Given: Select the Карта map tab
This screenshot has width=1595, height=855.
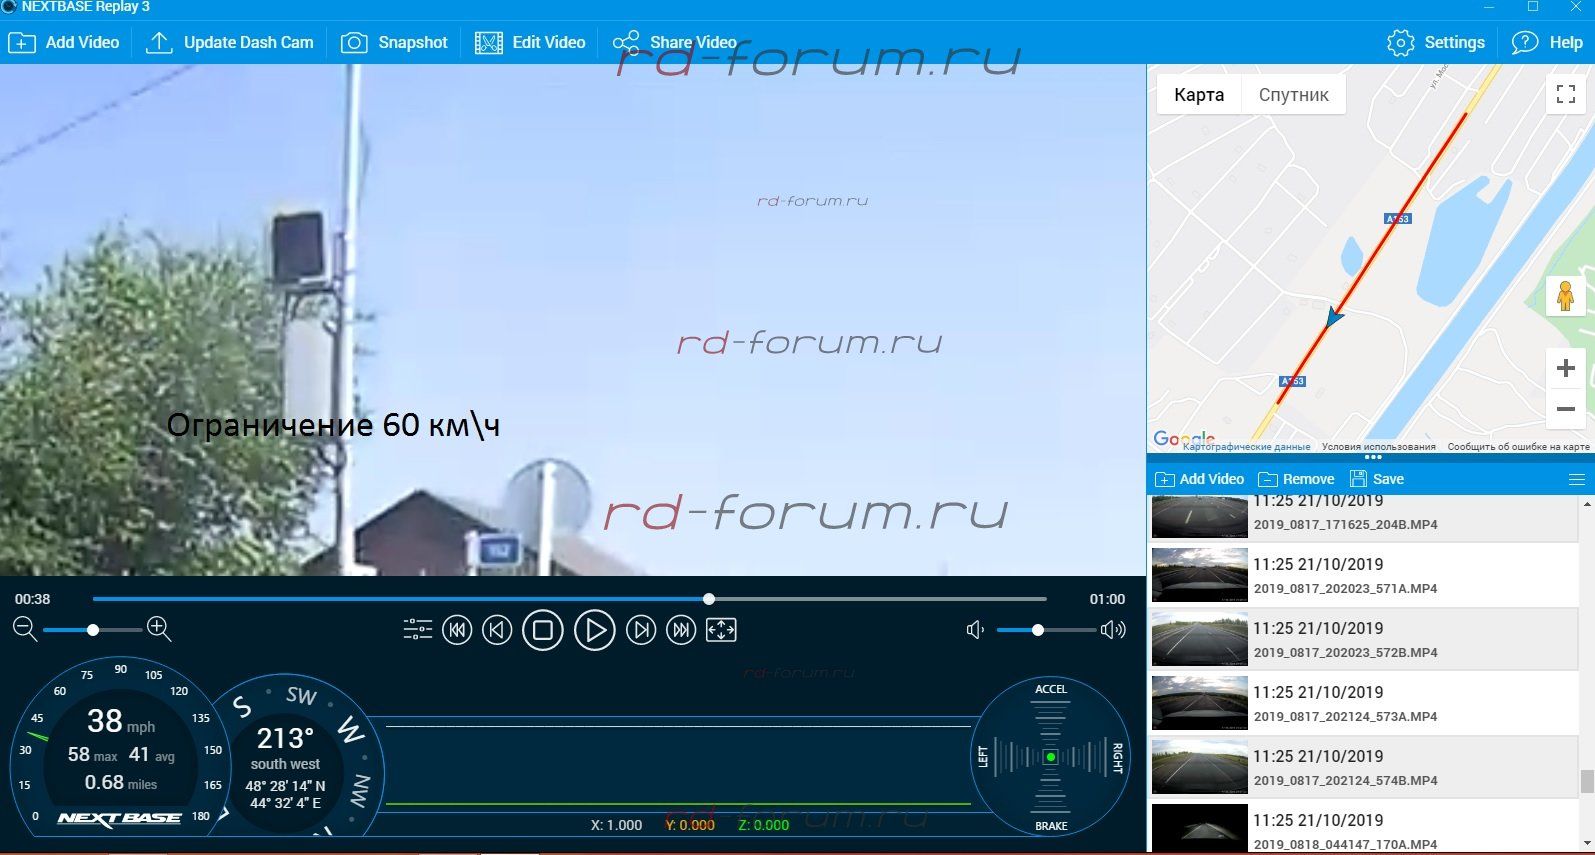Looking at the screenshot, I should click(x=1199, y=95).
